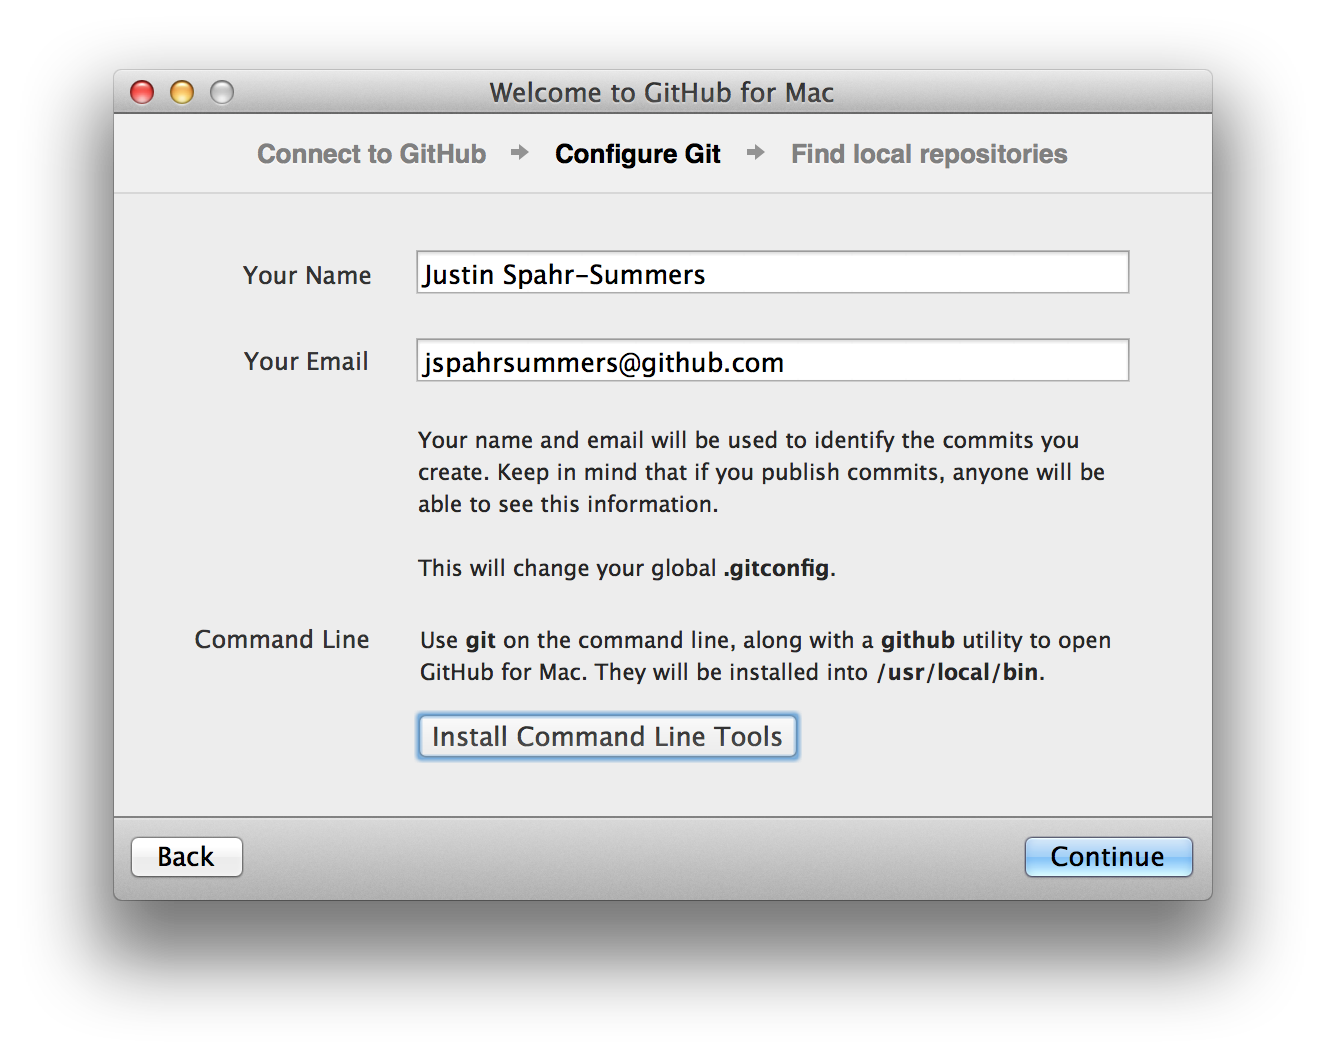Viewport: 1326px width, 1058px height.
Task: Proceed by clicking Continue
Action: coord(1108,857)
